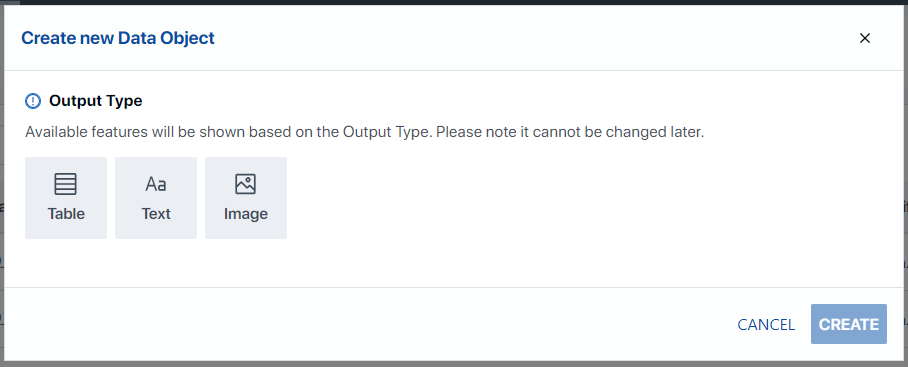Click the "cannot be changed later" note text
Screen dimensions: 908x367
coord(618,132)
